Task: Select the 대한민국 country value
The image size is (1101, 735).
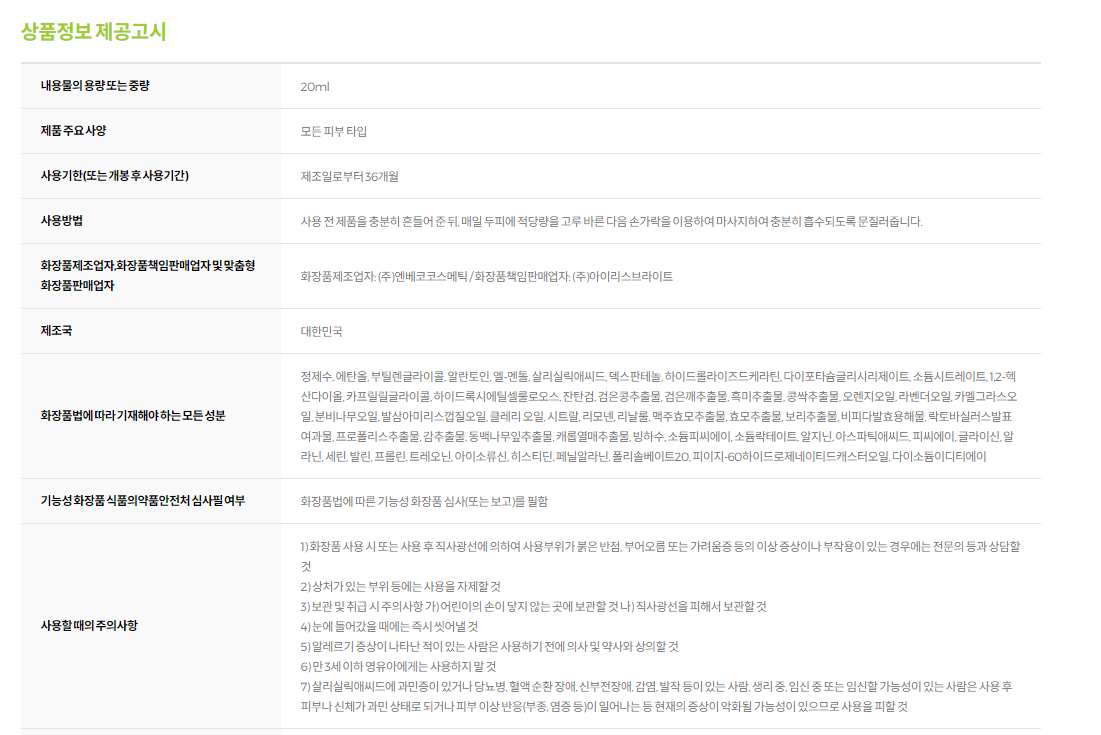Action: [321, 332]
